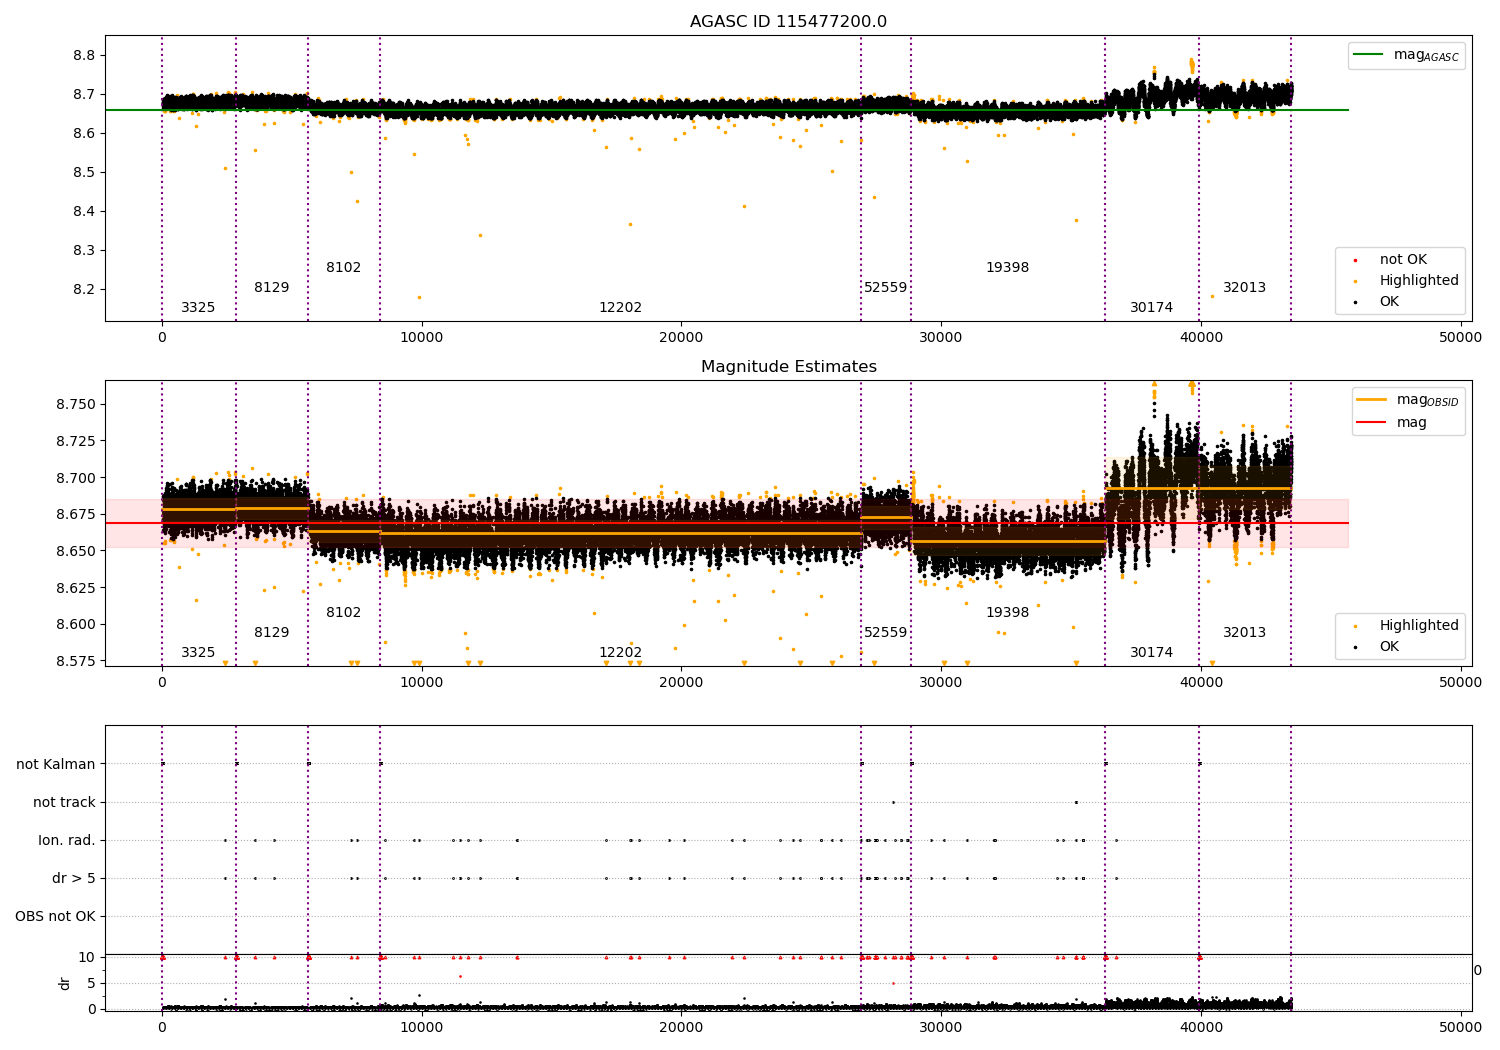Click obsid 32013 in Magnitude Estimates plot
The width and height of the screenshot is (1500, 1050).
1244,633
